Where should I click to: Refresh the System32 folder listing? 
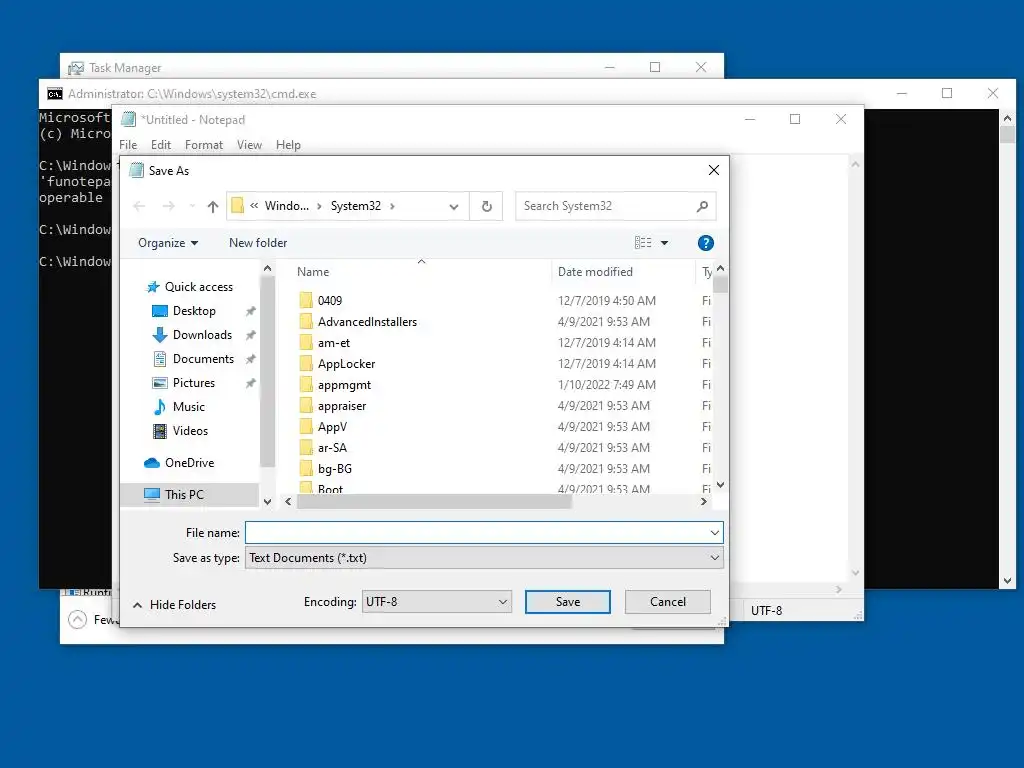(x=487, y=206)
